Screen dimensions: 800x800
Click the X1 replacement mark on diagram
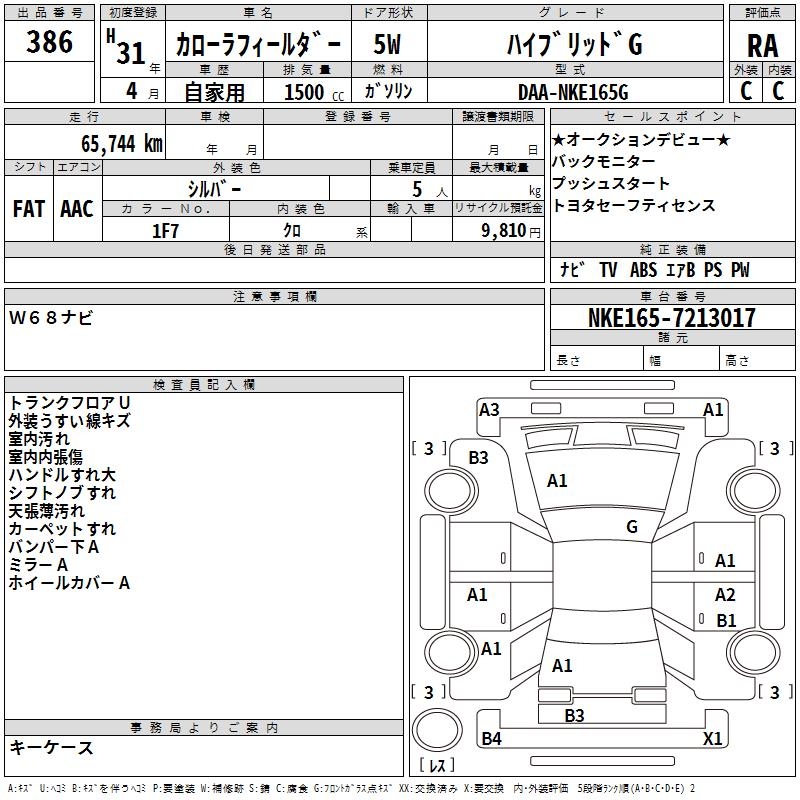pyautogui.click(x=713, y=739)
